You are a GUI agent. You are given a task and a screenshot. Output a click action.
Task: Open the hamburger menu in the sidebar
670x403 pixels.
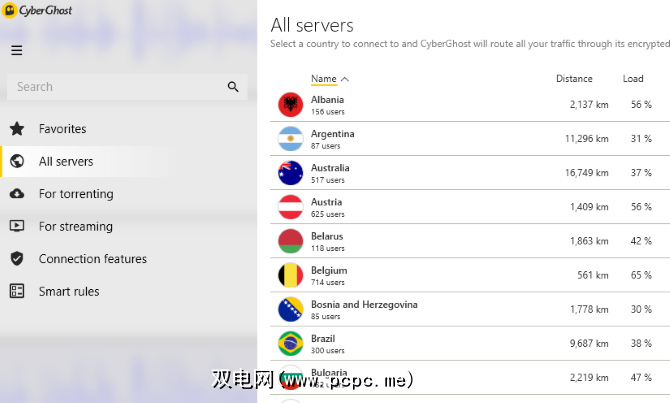click(x=17, y=50)
